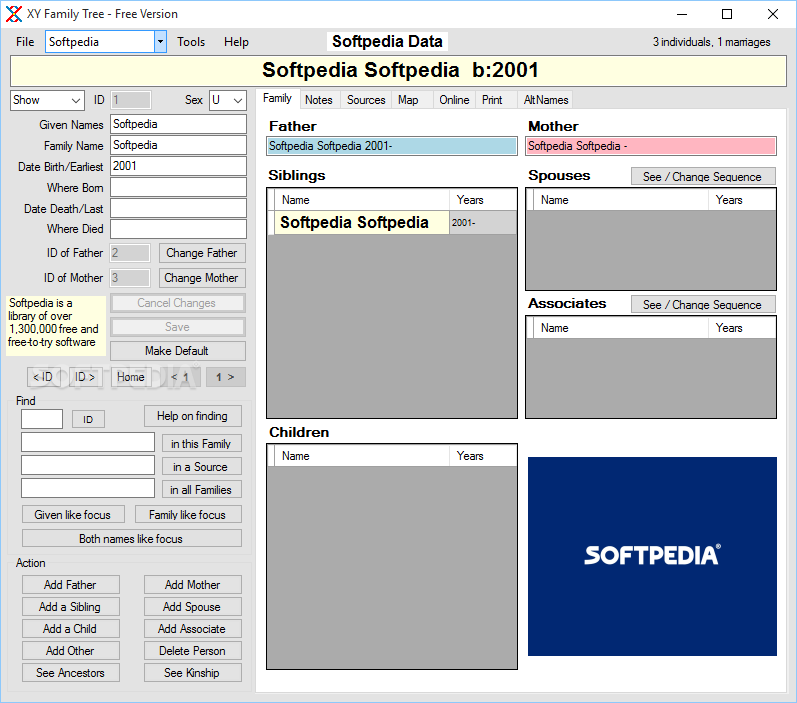This screenshot has height=703, width=797.
Task: Click the Softpedia logo picture
Action: (x=652, y=556)
